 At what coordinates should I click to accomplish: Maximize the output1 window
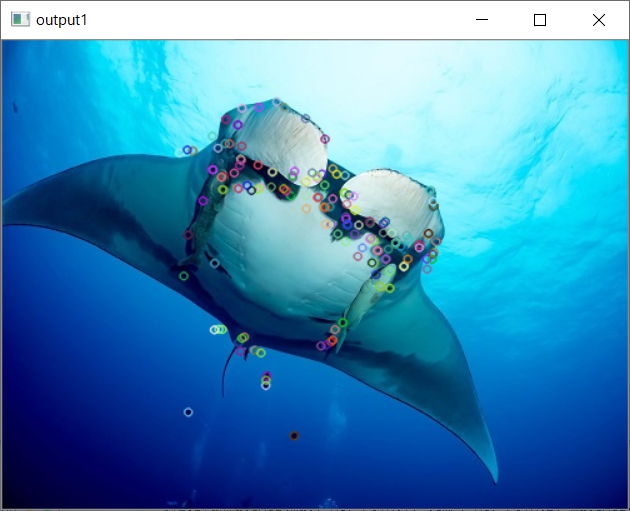[x=540, y=20]
